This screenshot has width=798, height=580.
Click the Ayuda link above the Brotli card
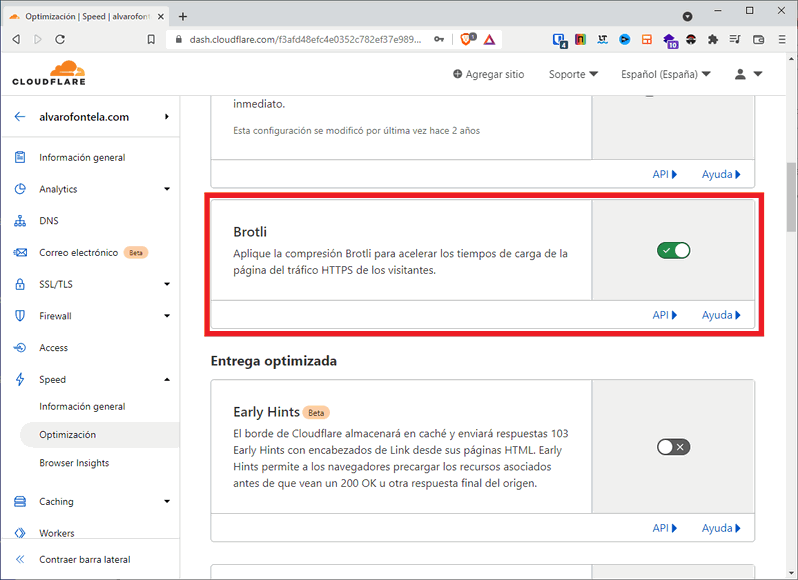point(721,174)
